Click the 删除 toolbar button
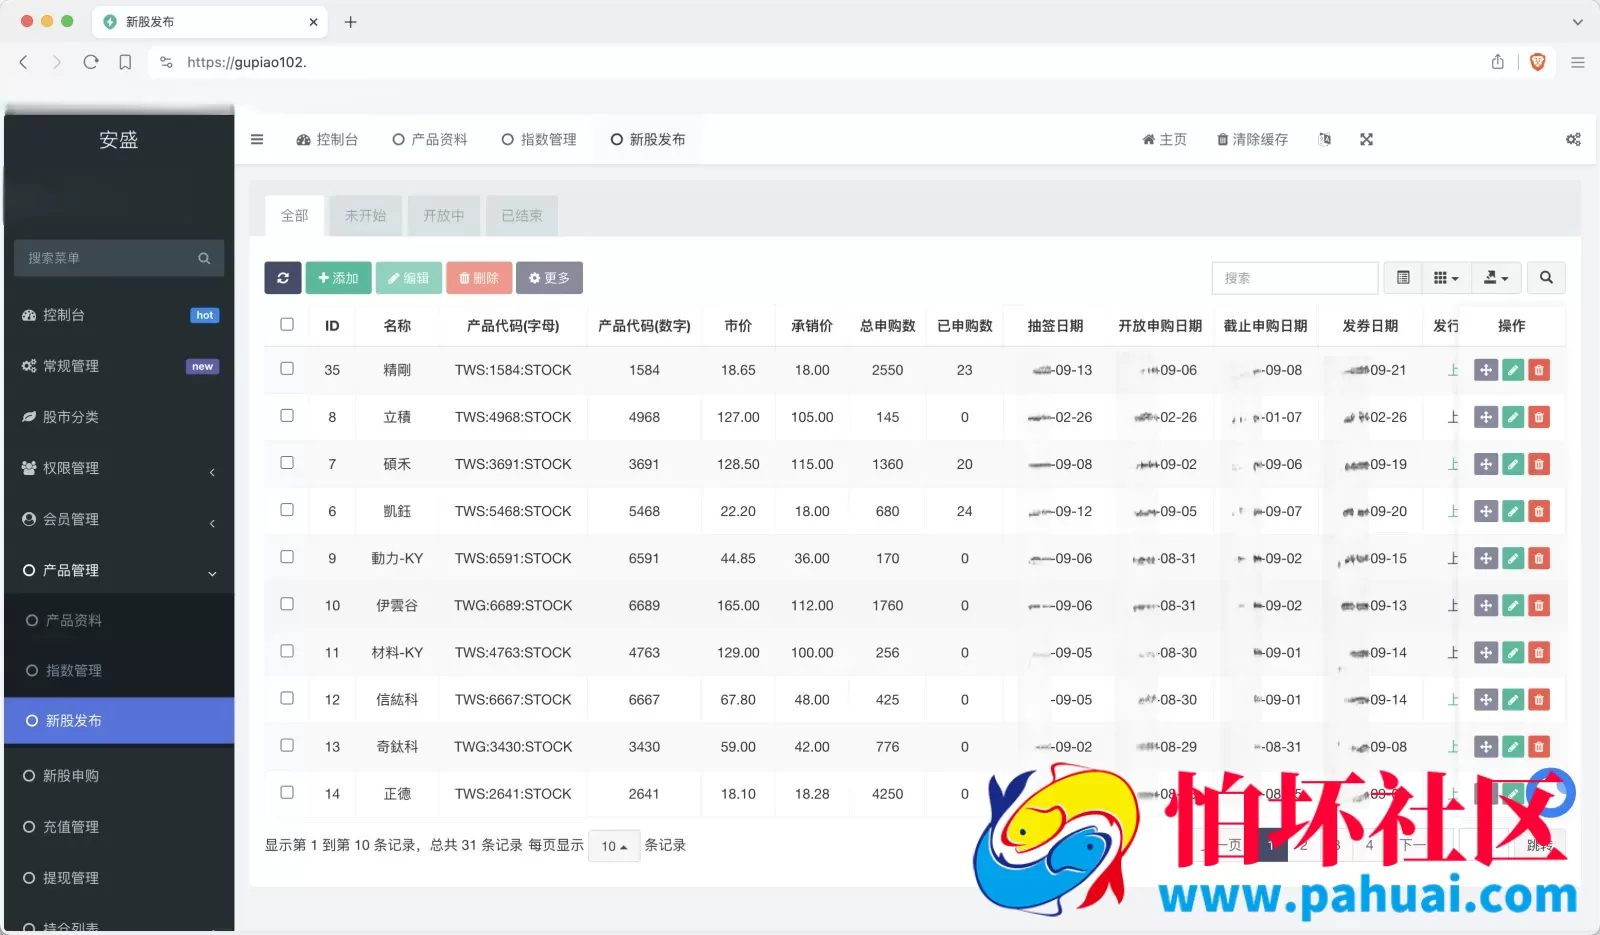1600x935 pixels. [479, 278]
